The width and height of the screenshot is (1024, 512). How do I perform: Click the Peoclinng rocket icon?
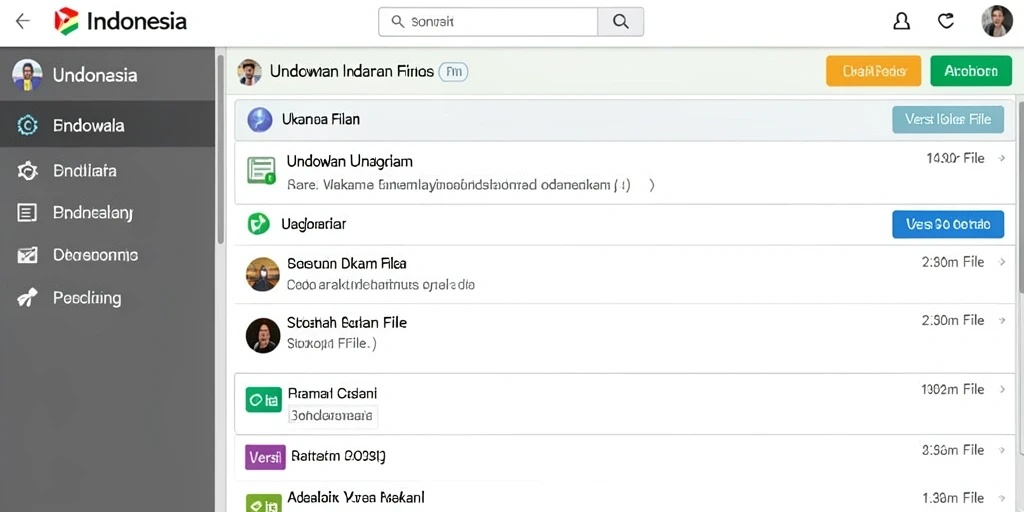tap(27, 298)
